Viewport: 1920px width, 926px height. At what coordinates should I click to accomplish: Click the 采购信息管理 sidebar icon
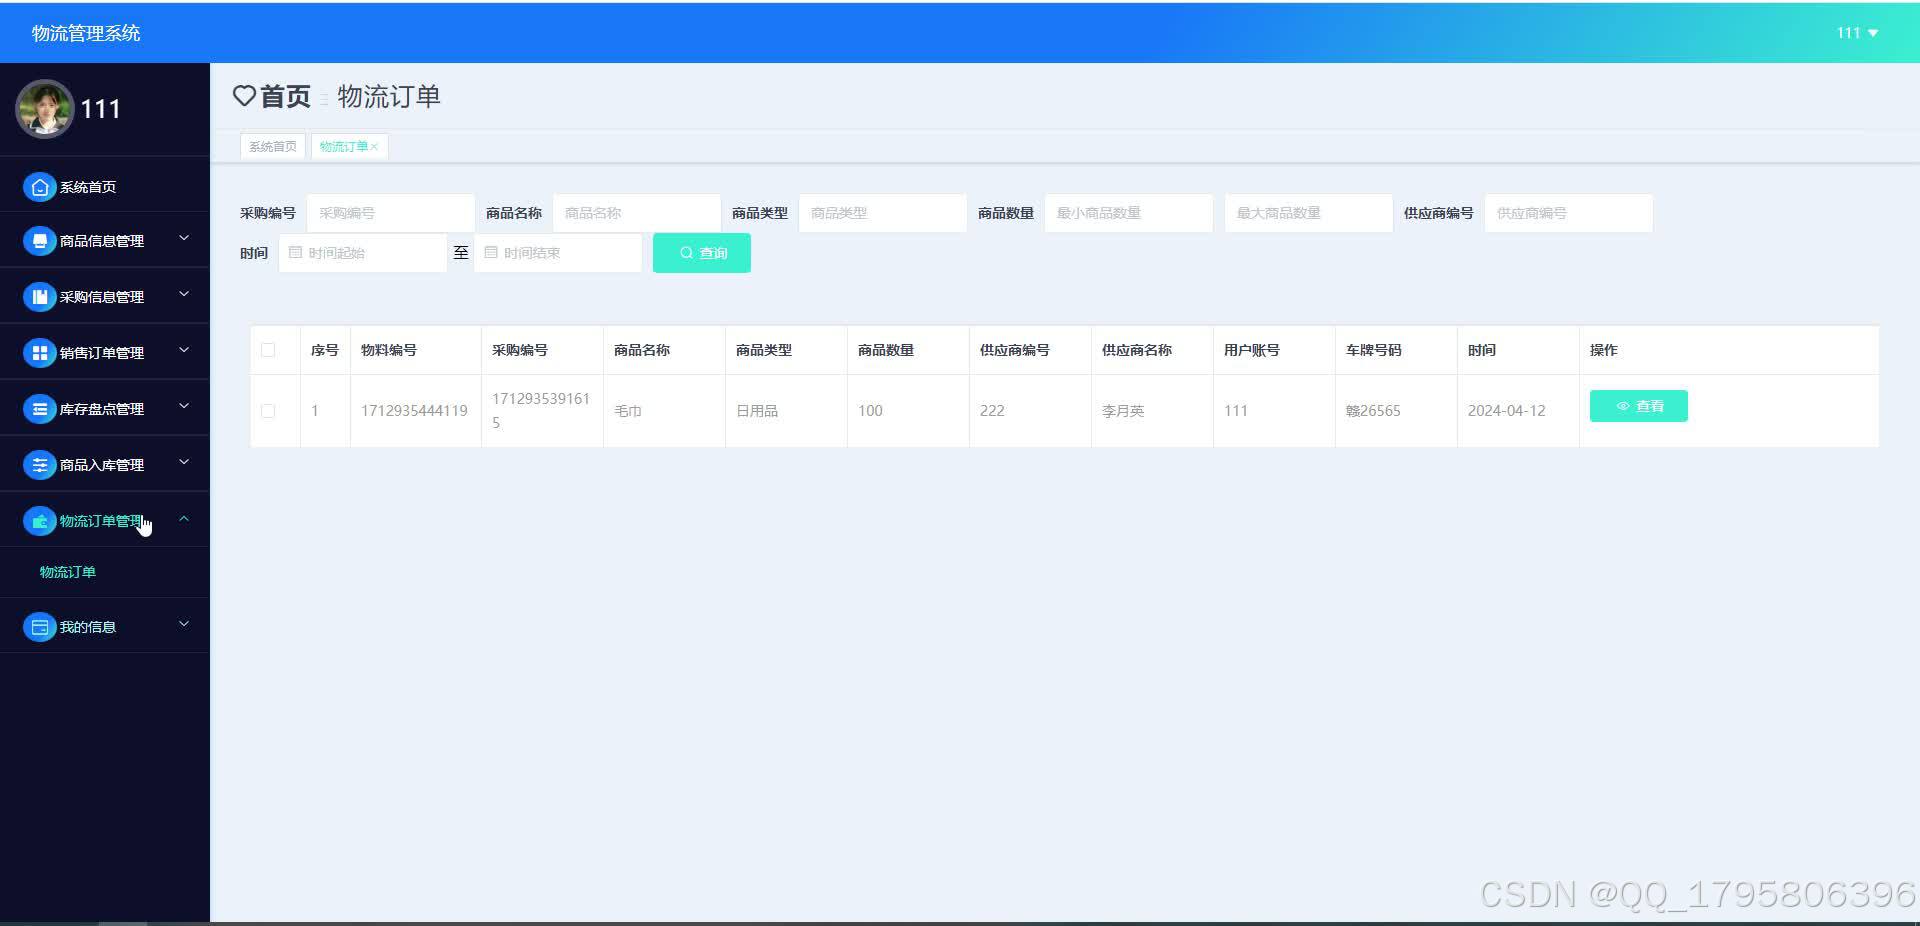(39, 297)
